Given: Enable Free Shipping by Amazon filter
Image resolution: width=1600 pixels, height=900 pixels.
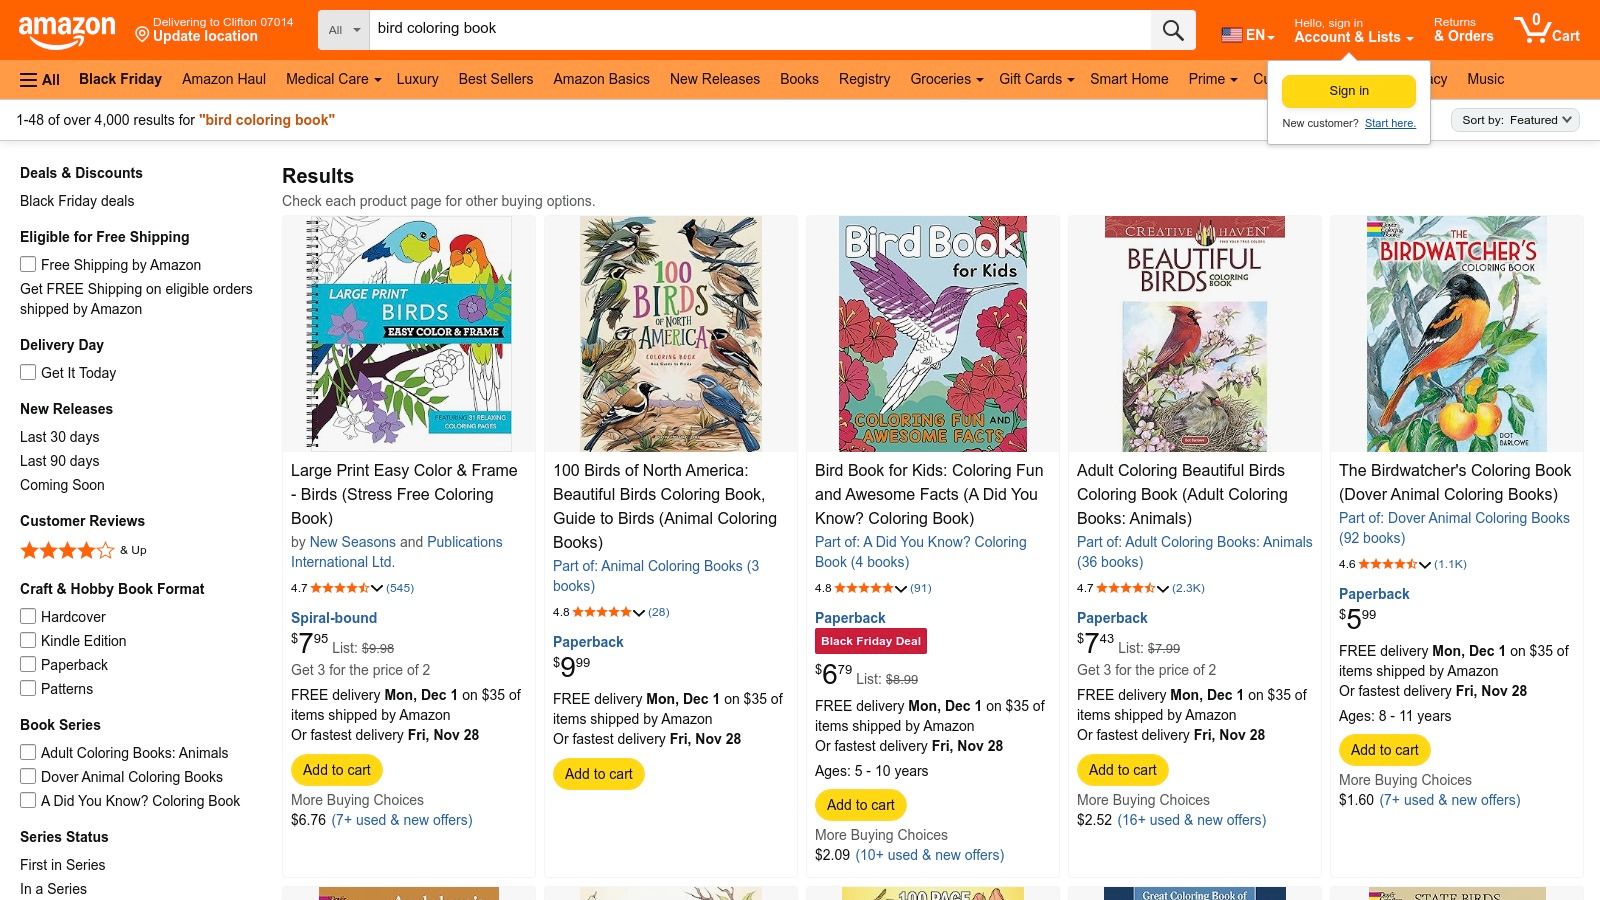Looking at the screenshot, I should (x=27, y=264).
